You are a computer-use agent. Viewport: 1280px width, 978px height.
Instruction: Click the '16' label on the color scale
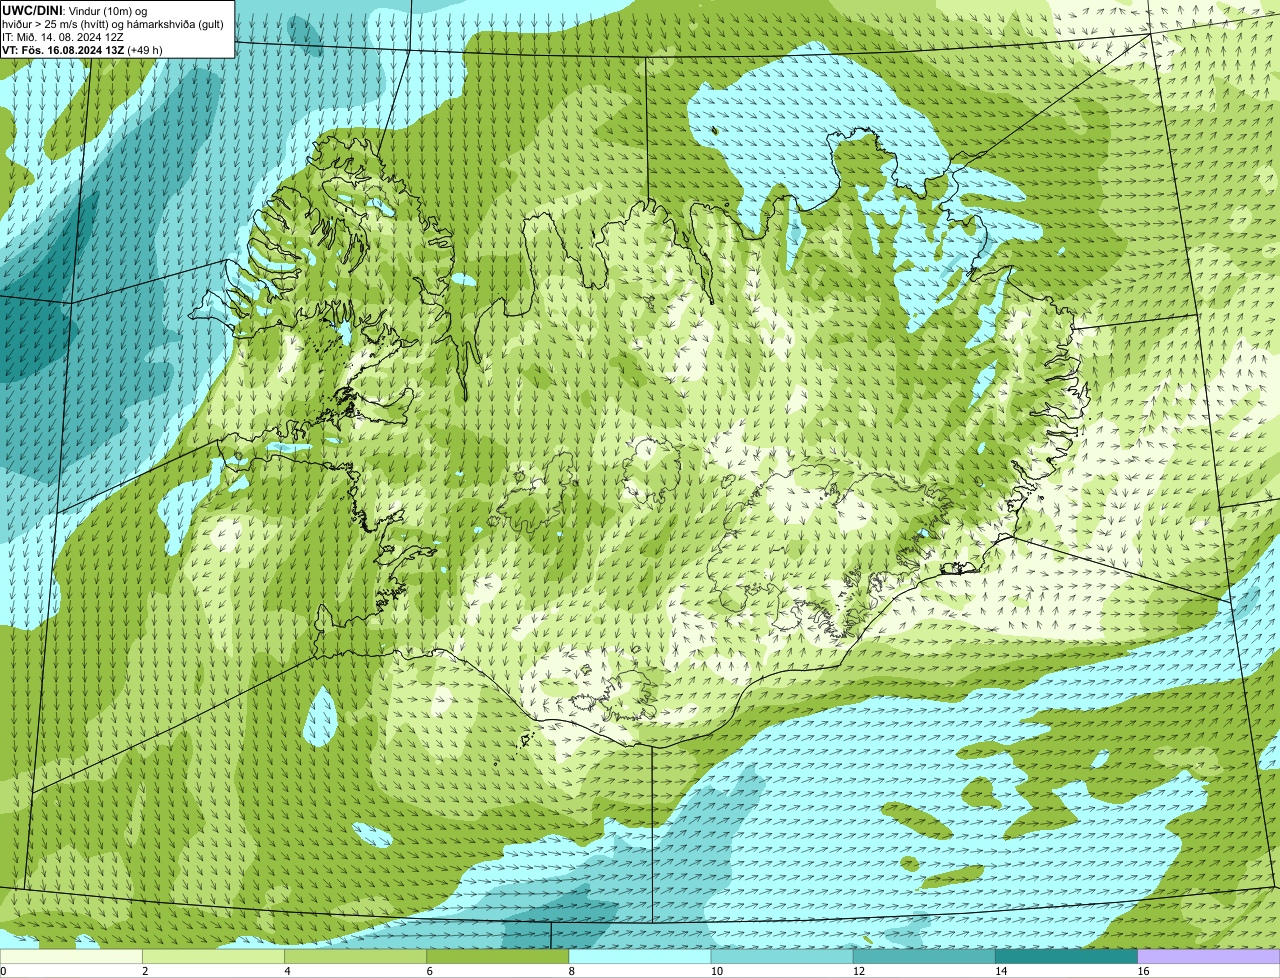1143,971
